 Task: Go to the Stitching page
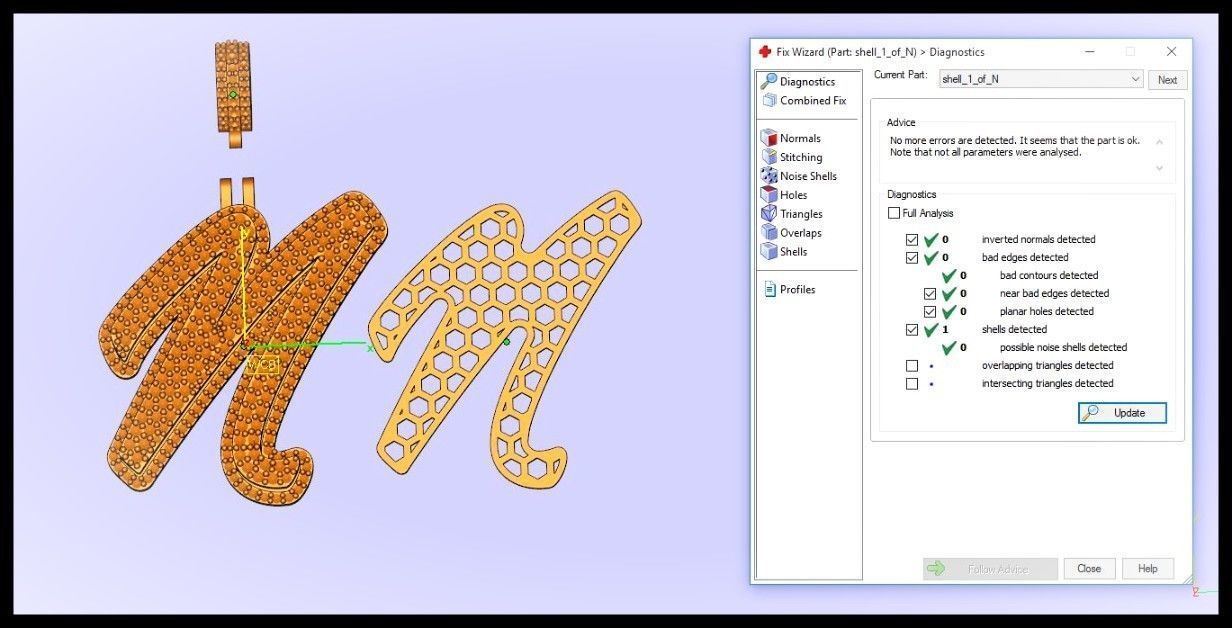(x=801, y=157)
